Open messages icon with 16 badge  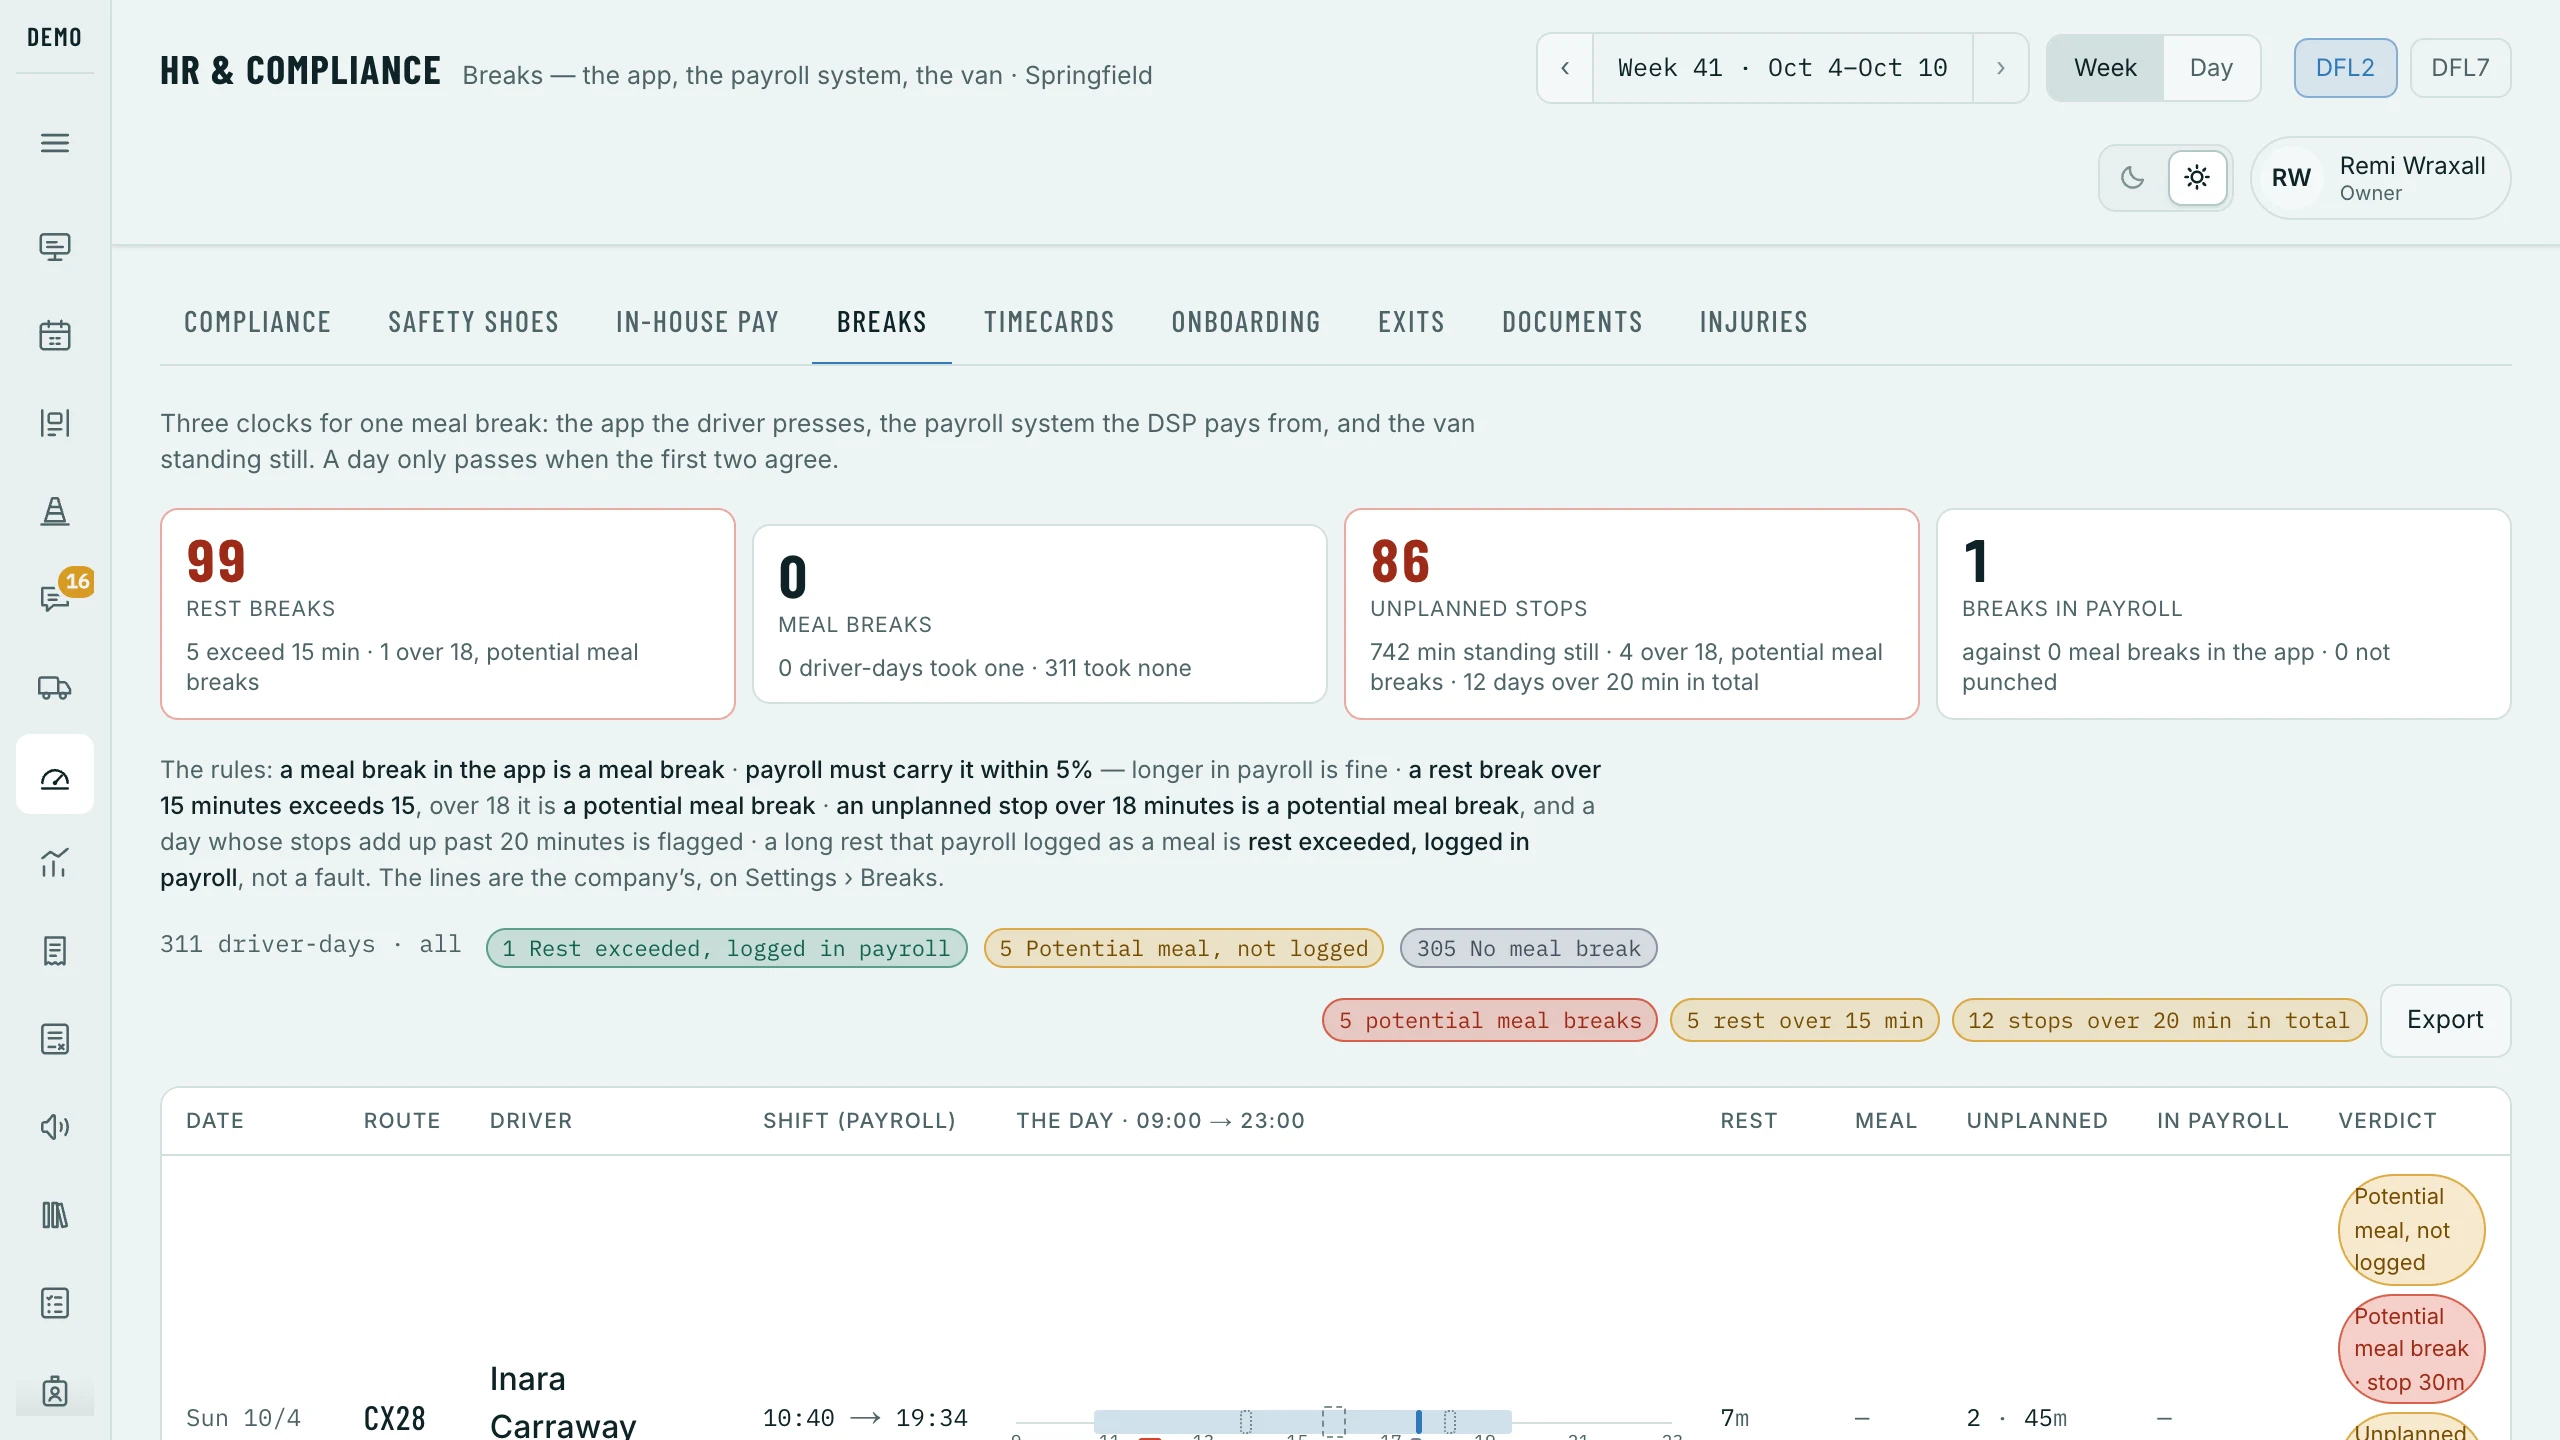click(x=55, y=599)
